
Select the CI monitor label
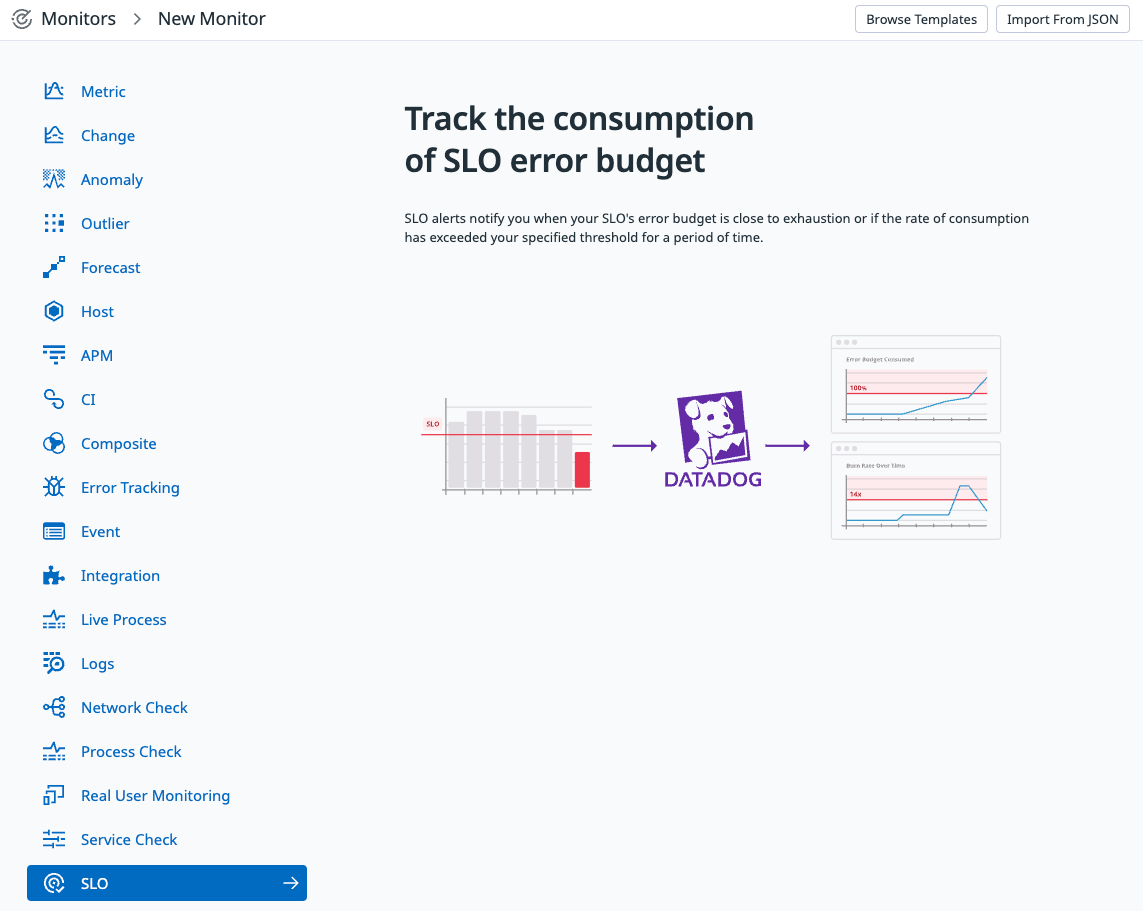[x=88, y=399]
